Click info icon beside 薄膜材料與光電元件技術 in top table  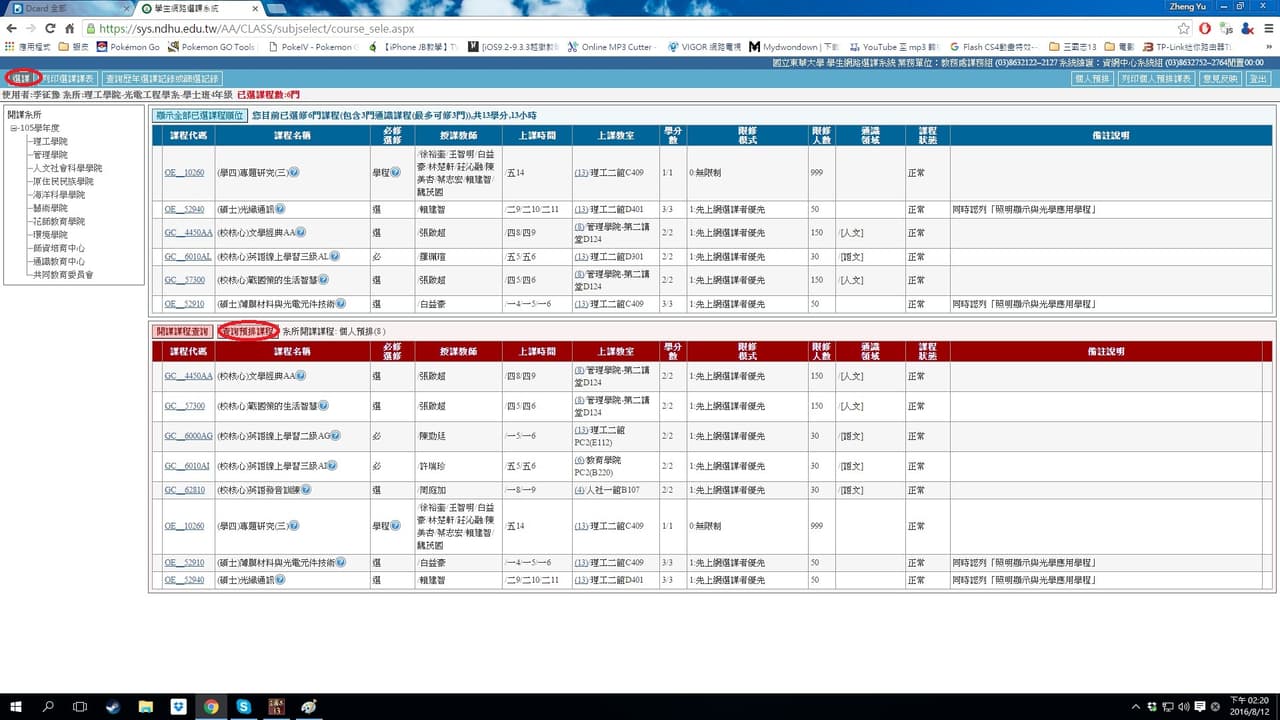[x=341, y=303]
